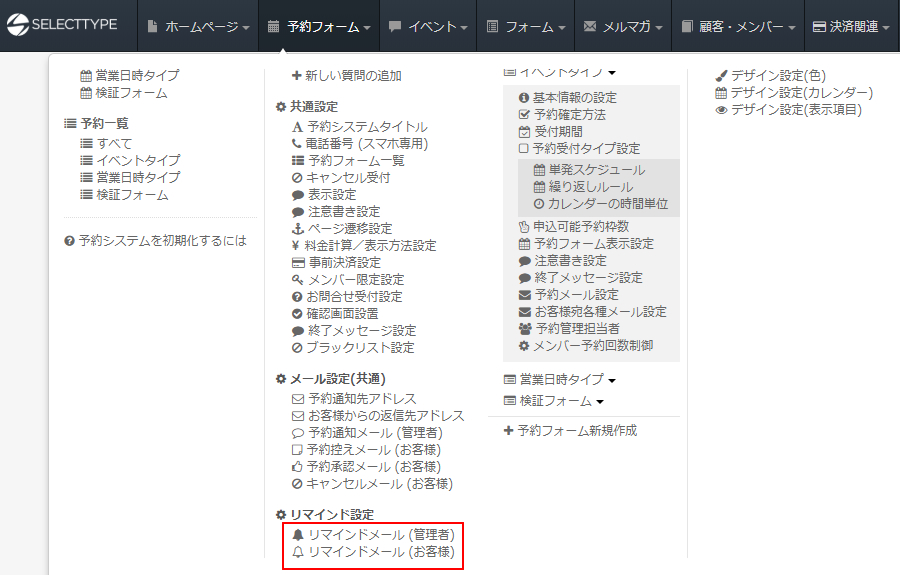Expand the 営業日時タイプ dropdown section
The height and width of the screenshot is (575, 900).
559,380
